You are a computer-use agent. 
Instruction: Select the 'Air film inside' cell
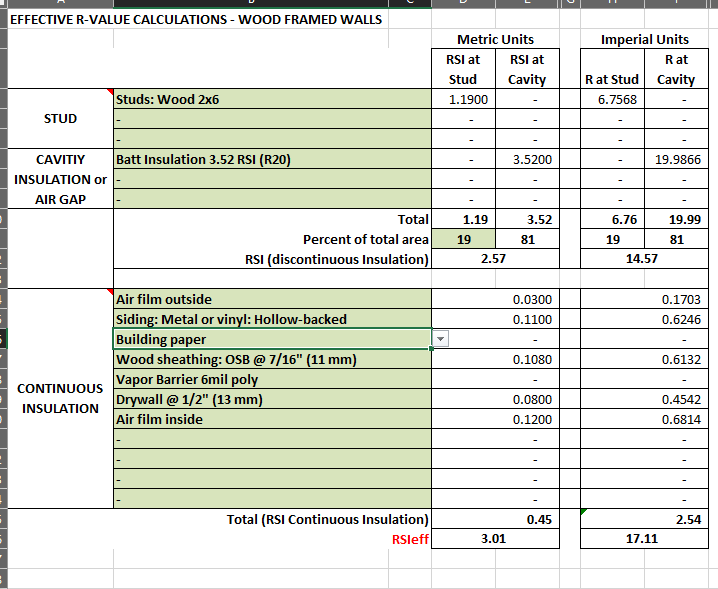pyautogui.click(x=272, y=419)
